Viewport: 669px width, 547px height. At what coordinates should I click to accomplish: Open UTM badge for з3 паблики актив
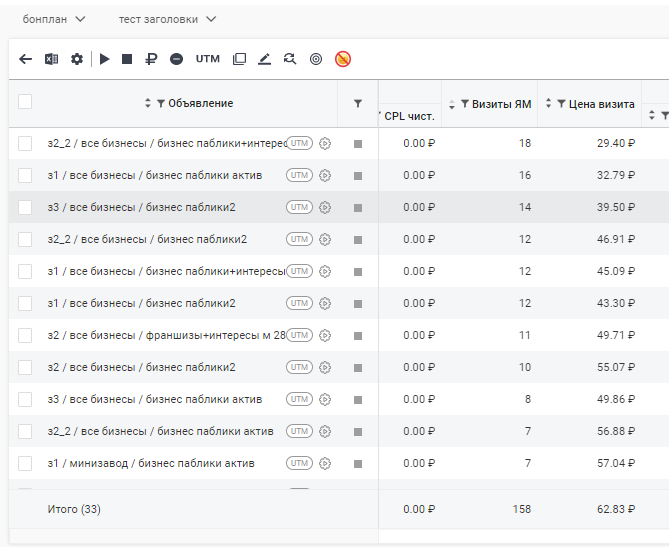coord(300,399)
